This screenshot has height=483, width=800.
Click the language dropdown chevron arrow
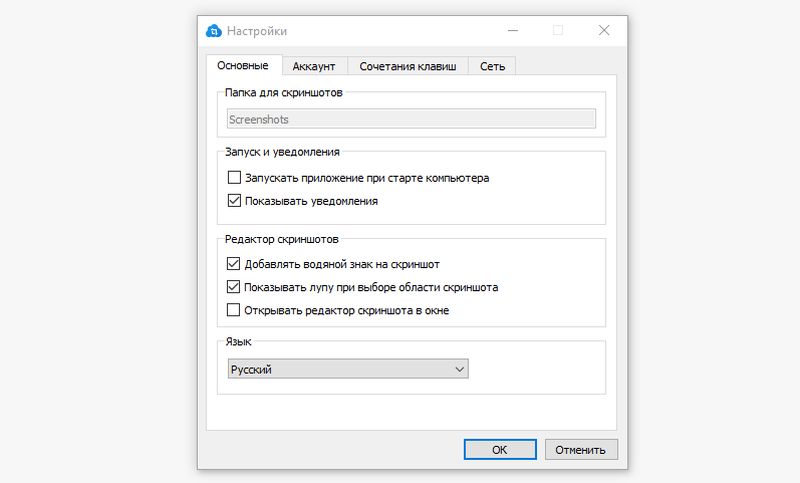459,369
